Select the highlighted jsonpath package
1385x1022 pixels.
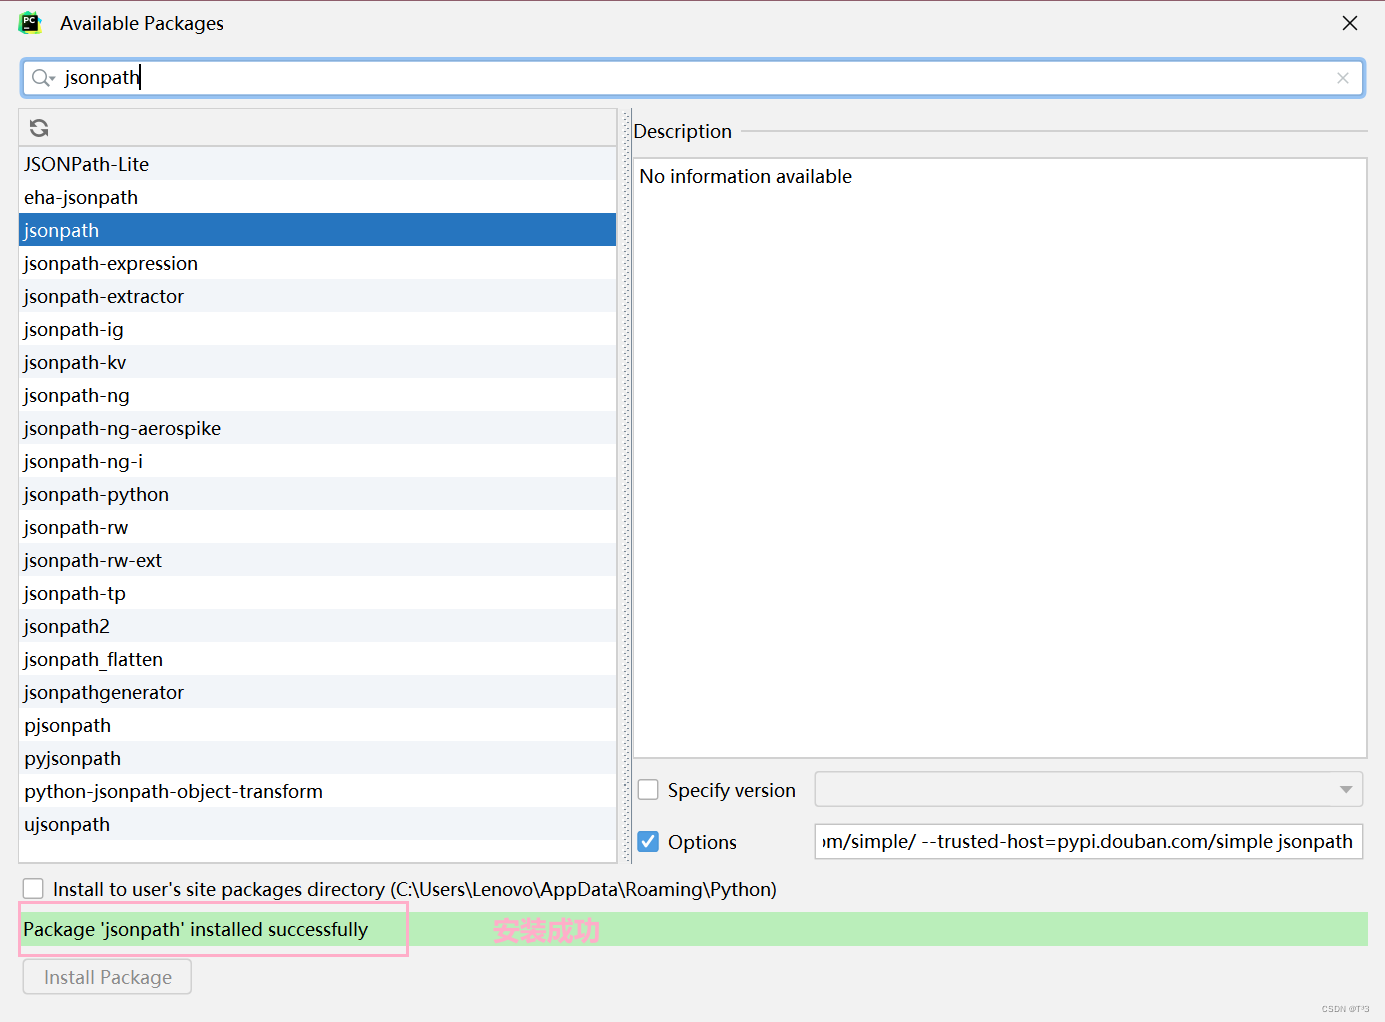[317, 230]
